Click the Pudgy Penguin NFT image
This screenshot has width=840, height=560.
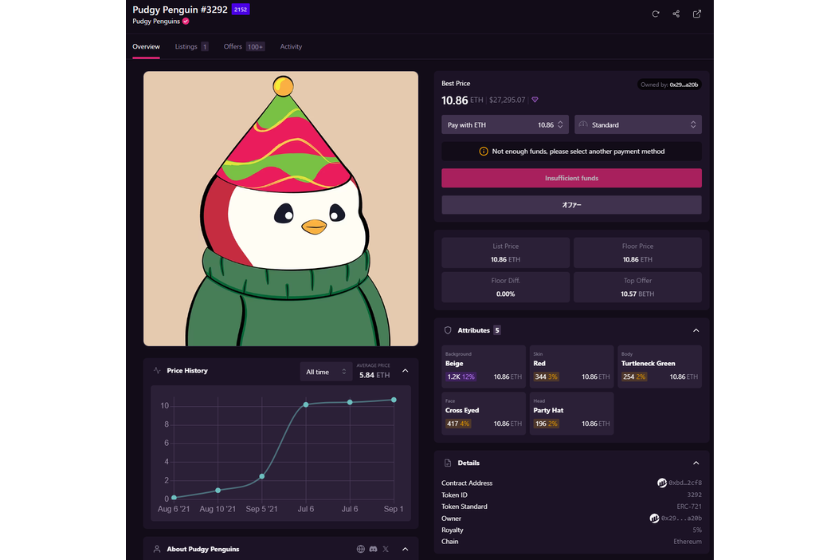[281, 208]
